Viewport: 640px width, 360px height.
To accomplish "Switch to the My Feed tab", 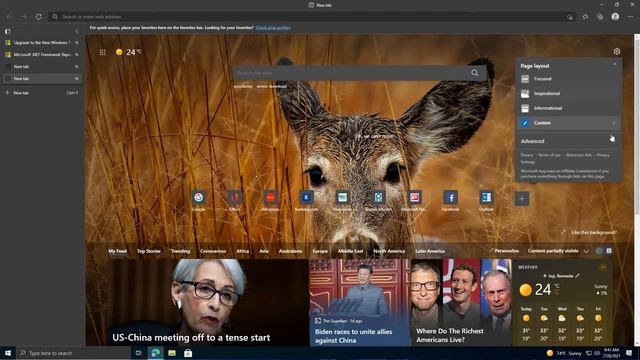I will [x=118, y=251].
